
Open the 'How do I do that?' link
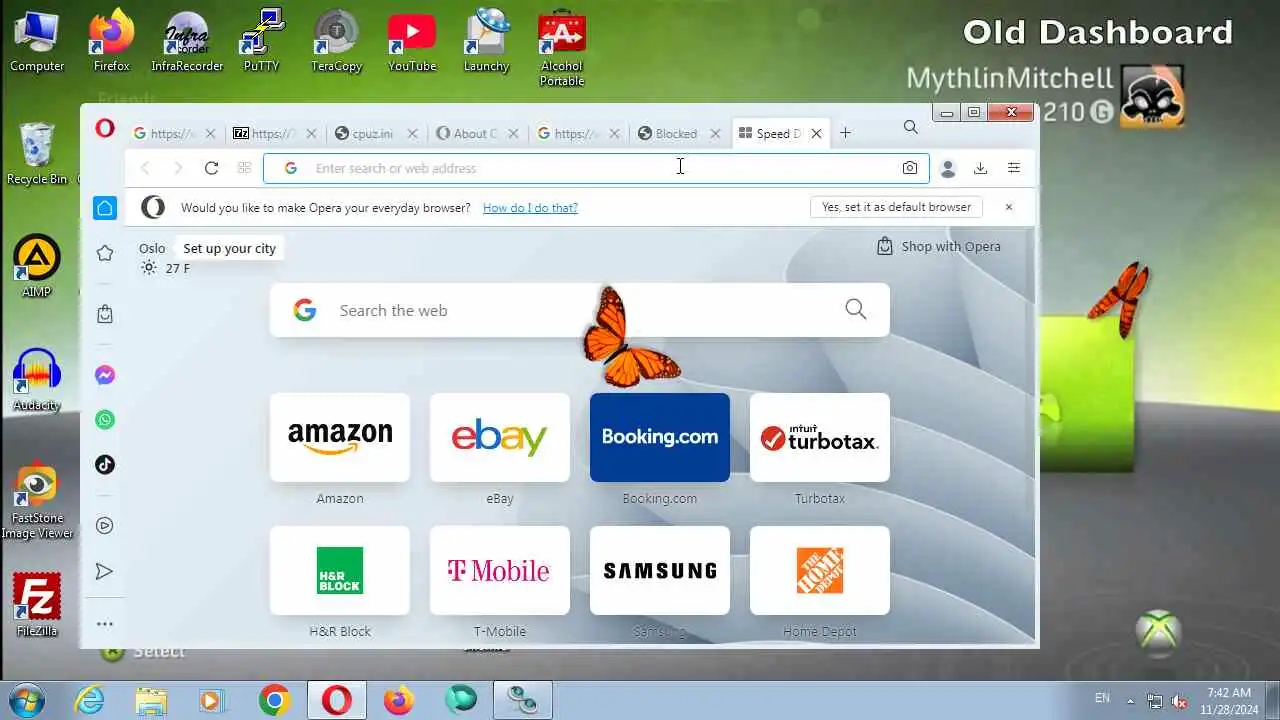[x=530, y=208]
